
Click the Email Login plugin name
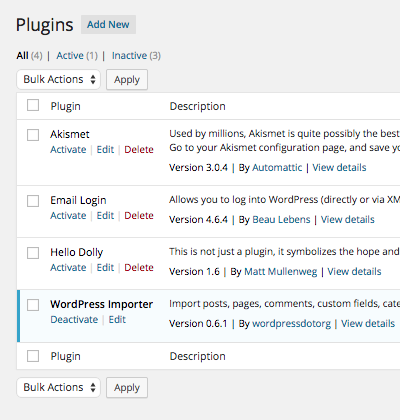78,200
